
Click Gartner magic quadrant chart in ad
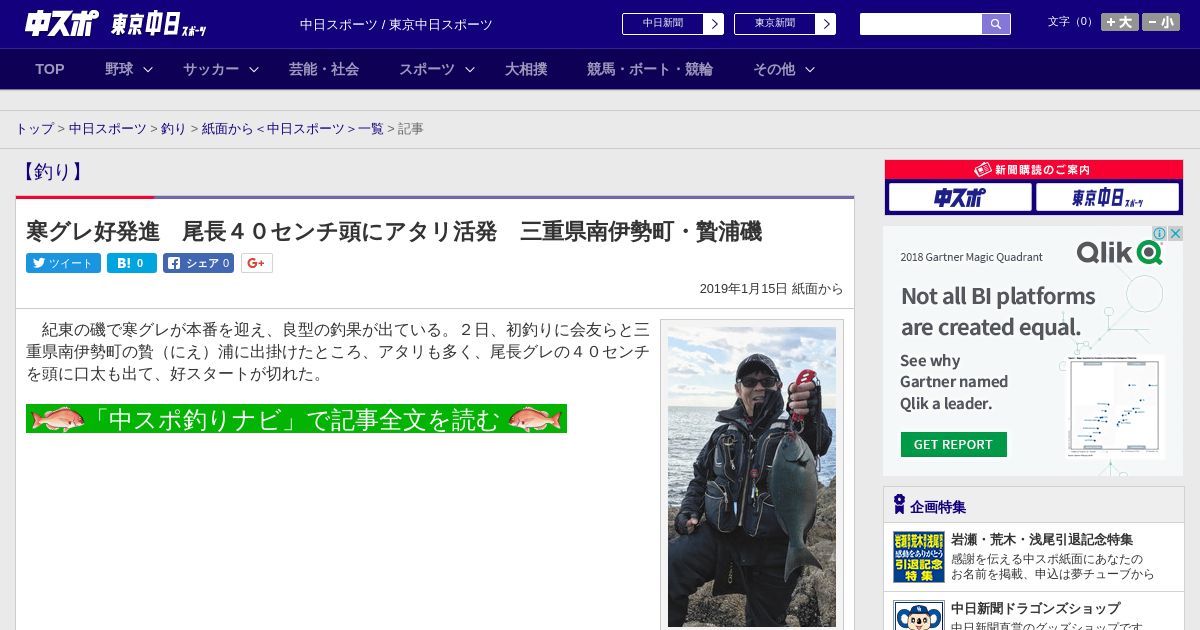point(1113,405)
